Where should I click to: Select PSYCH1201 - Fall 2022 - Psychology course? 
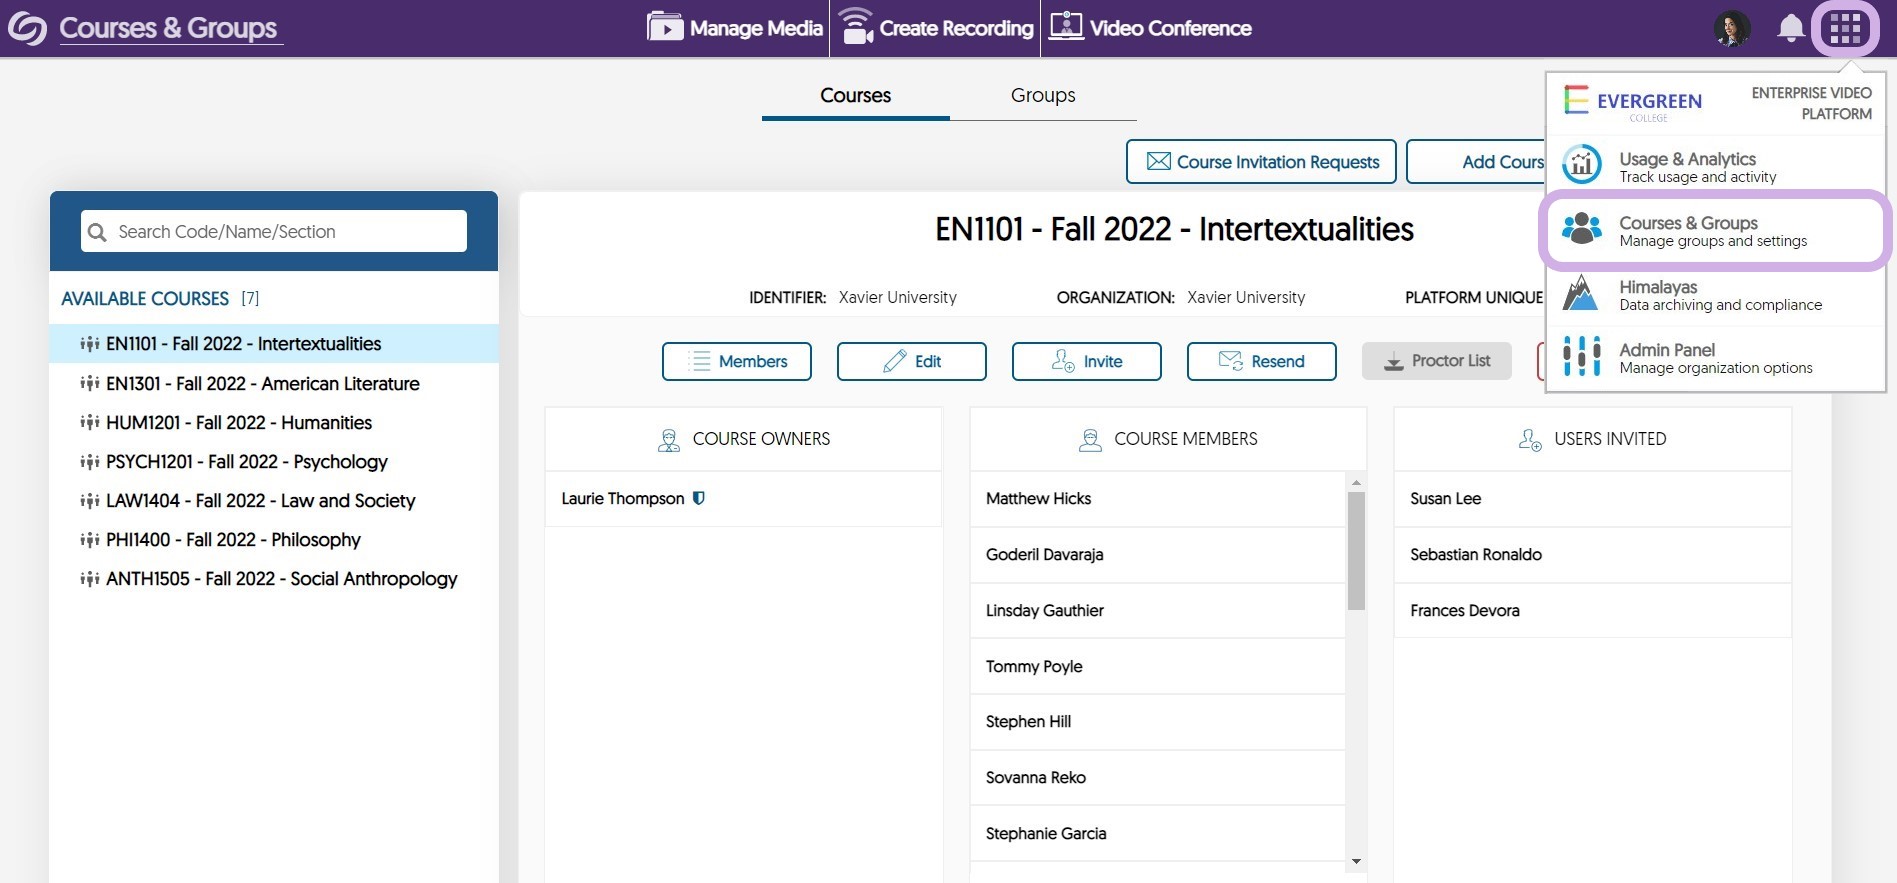246,462
